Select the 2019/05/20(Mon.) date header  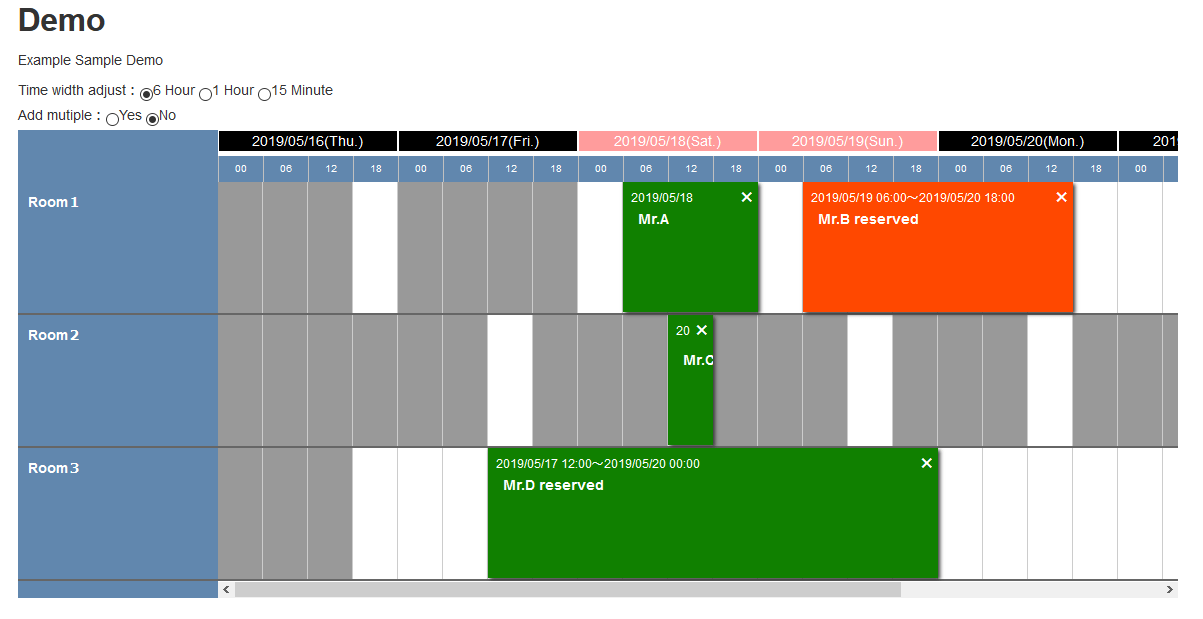pyautogui.click(x=1027, y=141)
